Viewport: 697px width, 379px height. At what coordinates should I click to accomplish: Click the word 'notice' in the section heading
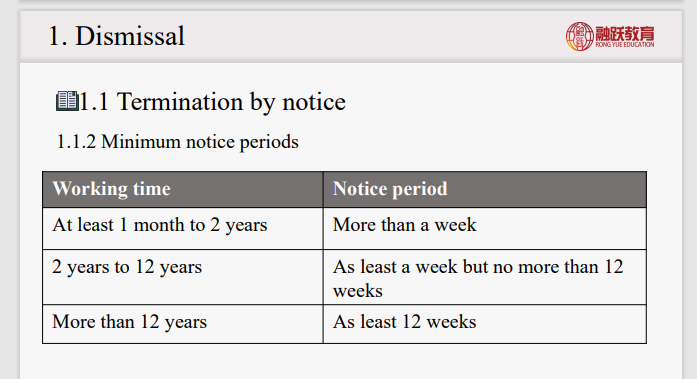tap(314, 102)
